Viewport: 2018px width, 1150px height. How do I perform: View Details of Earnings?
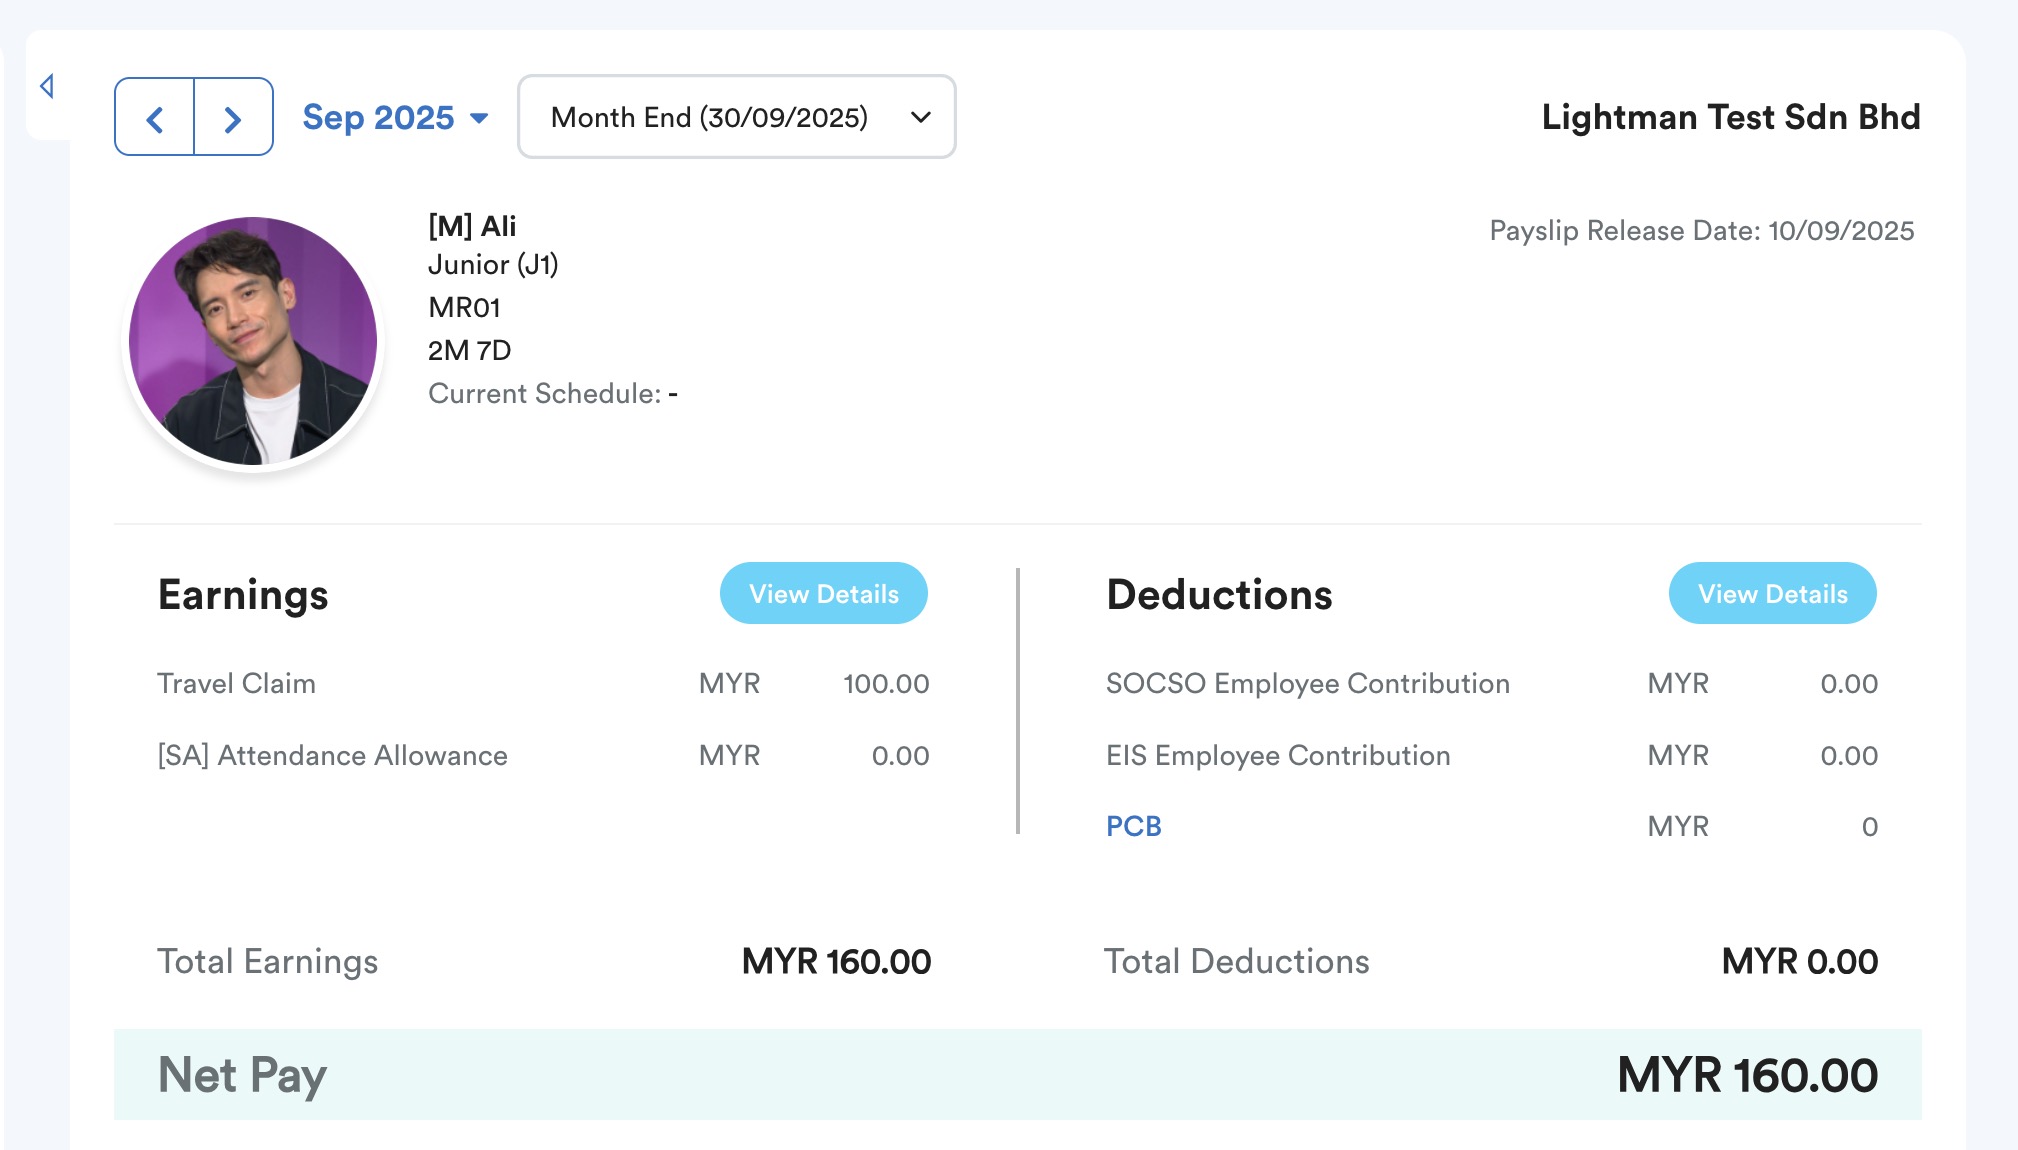click(823, 593)
